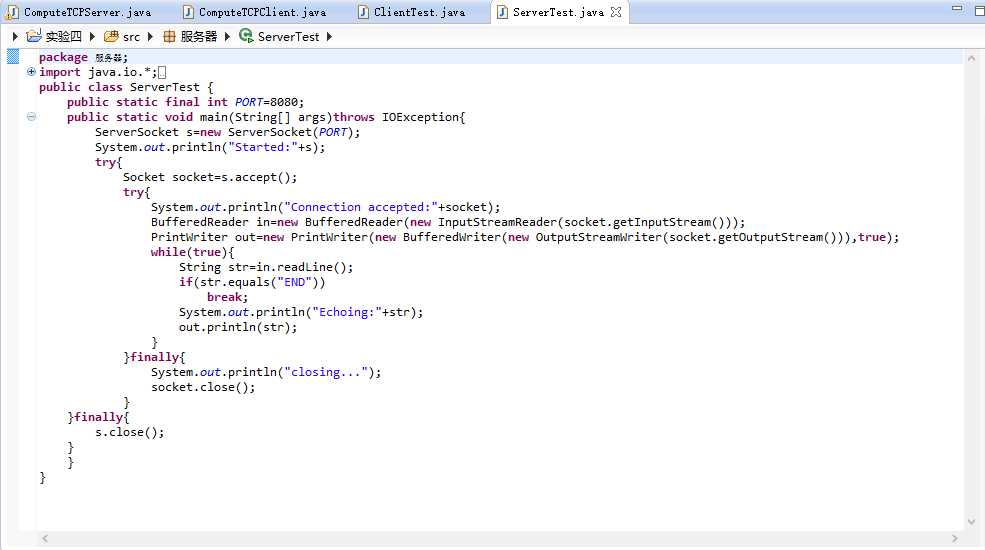
Task: Expand the breadcrumb arrow before 实验四
Action: [15, 36]
